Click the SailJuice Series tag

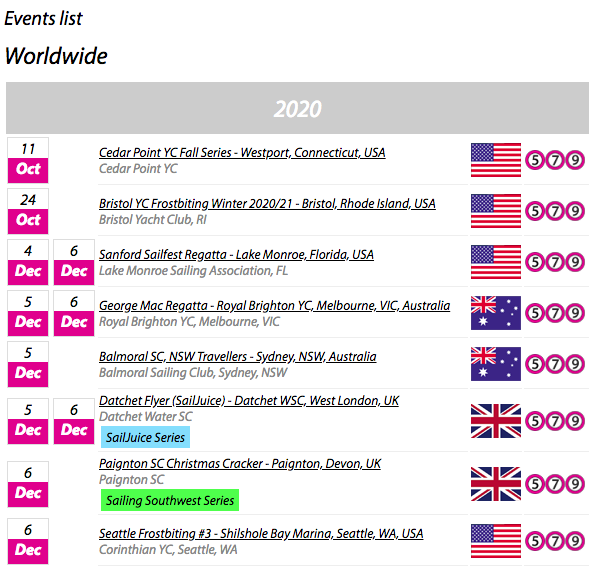pos(145,437)
